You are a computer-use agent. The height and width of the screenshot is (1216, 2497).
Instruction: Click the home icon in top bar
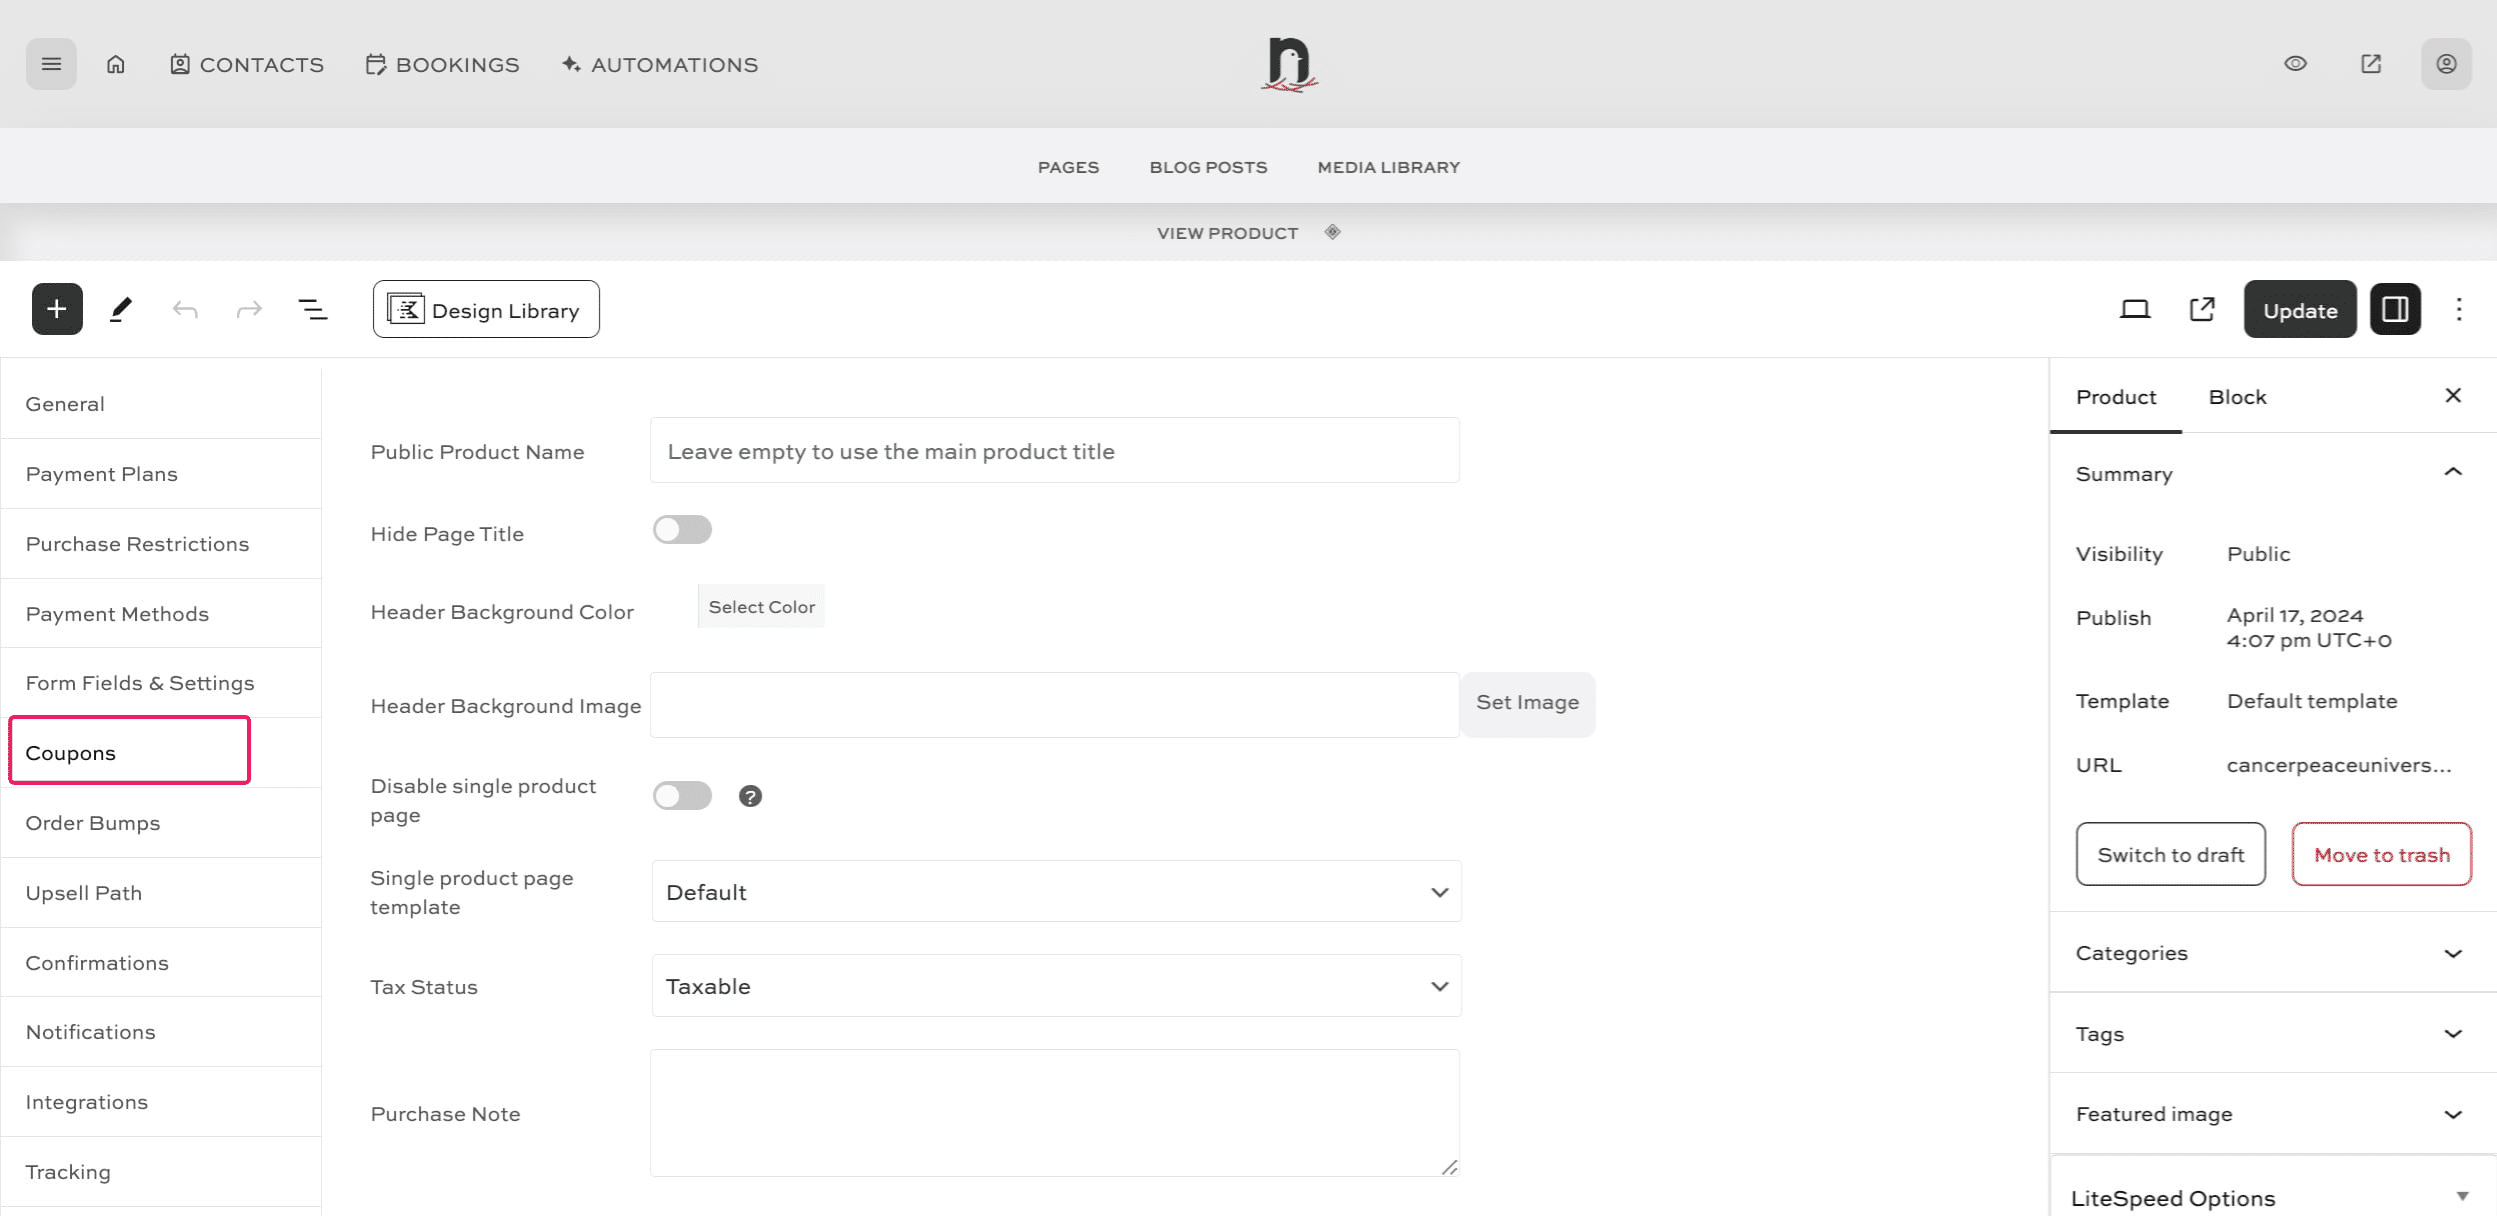click(116, 64)
